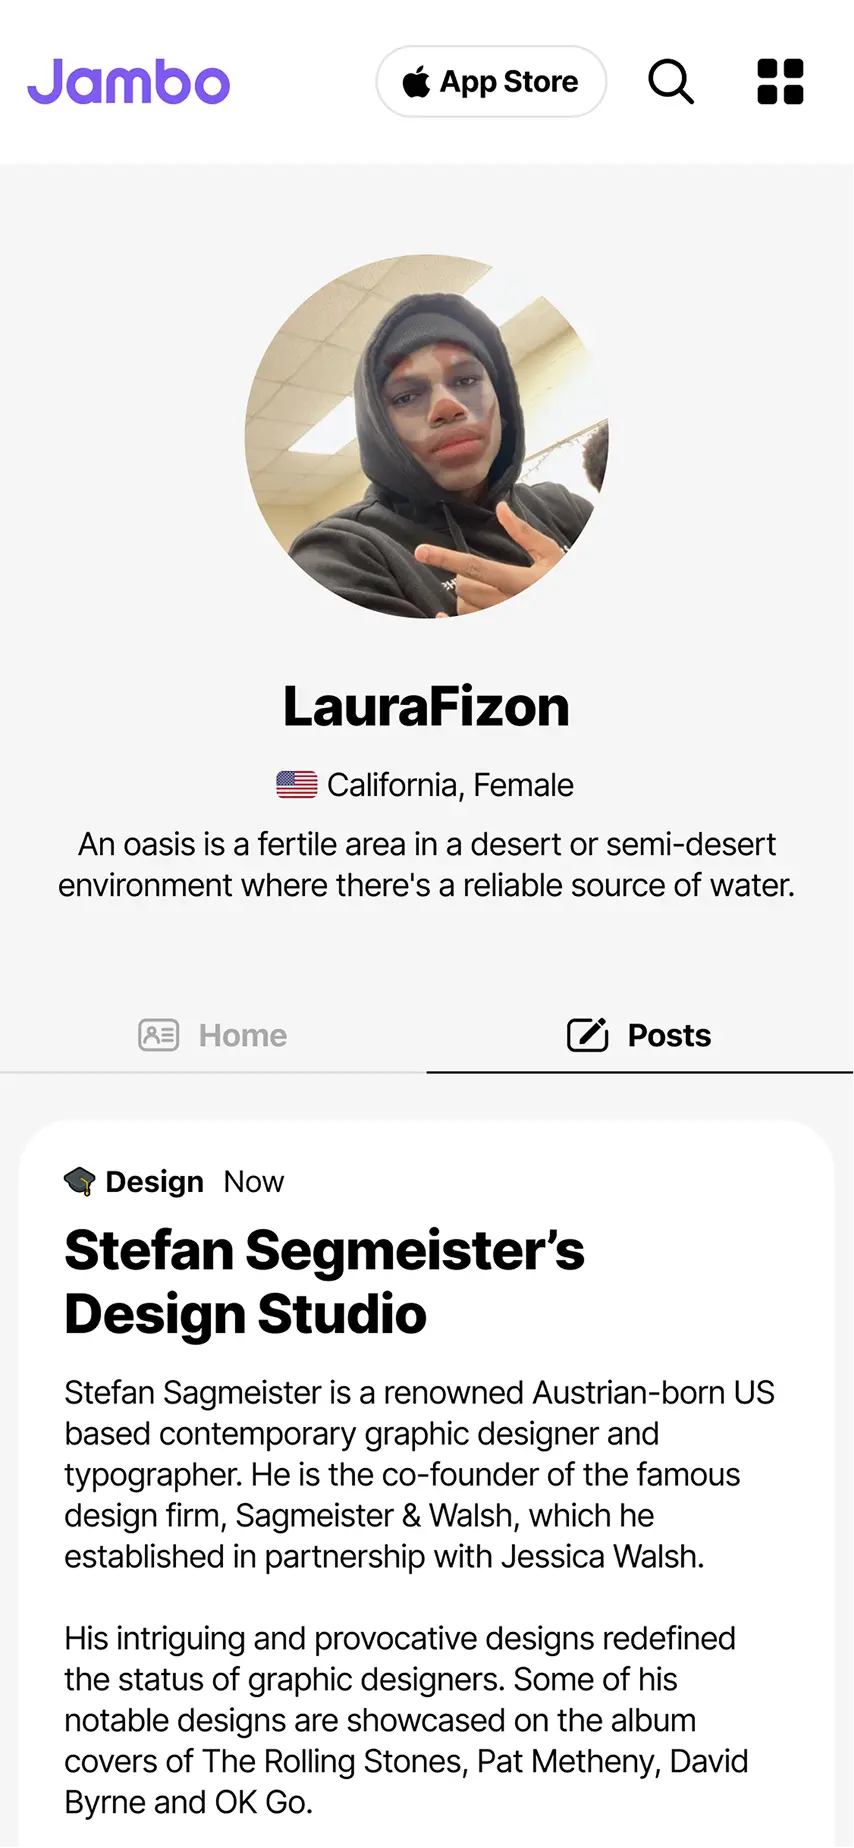Switch to the Home tab
The width and height of the screenshot is (854, 1848).
[242, 1035]
